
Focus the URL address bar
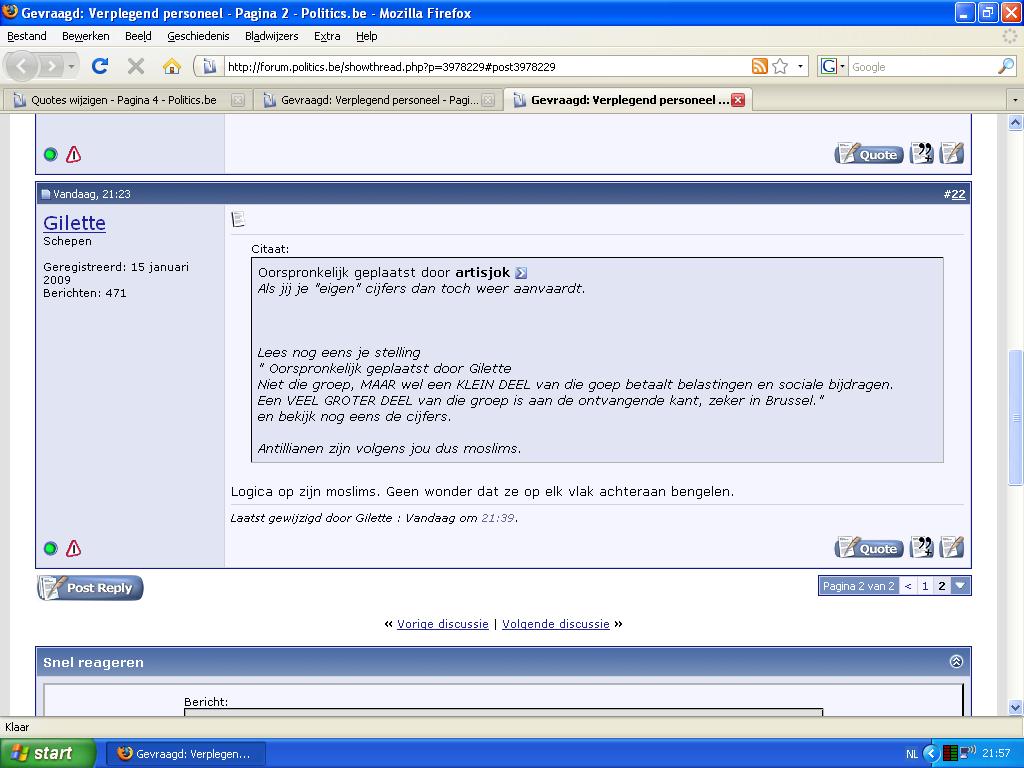(x=480, y=67)
